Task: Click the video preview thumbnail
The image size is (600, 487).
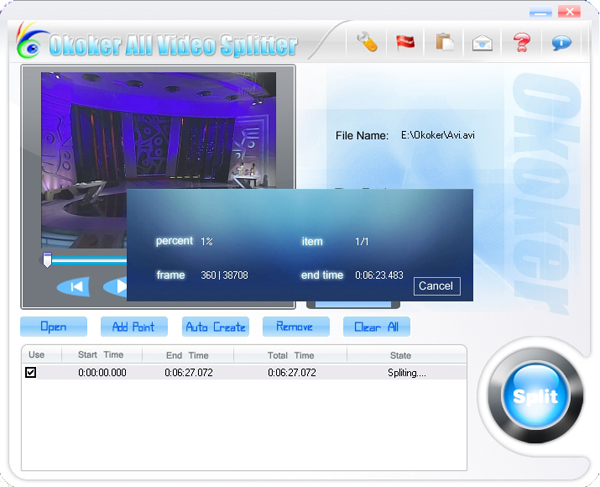Action: click(158, 160)
